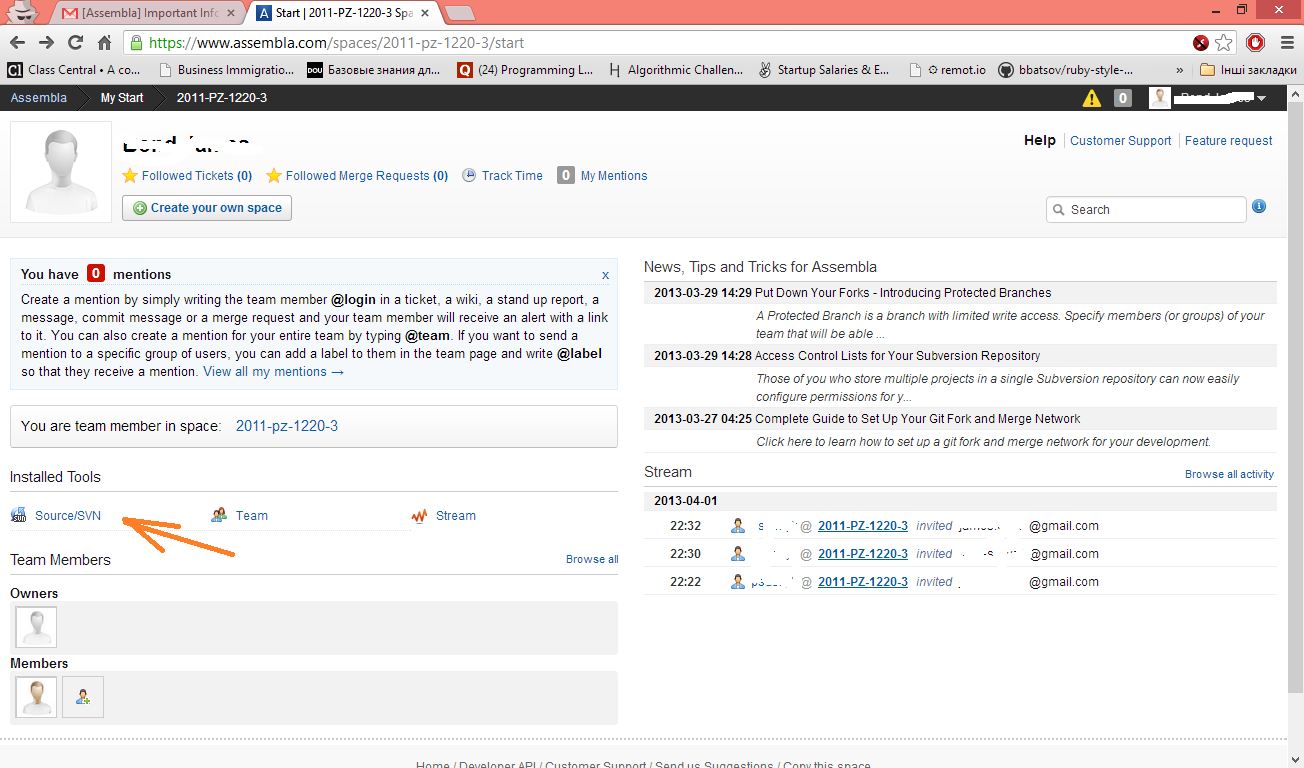Dismiss the mentions box with the x
The width and height of the screenshot is (1304, 768).
tap(605, 275)
